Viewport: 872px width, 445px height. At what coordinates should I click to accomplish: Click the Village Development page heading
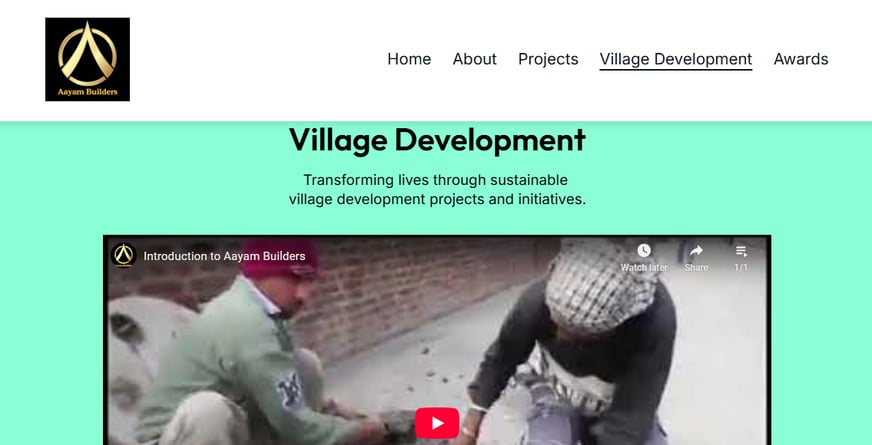(x=437, y=140)
